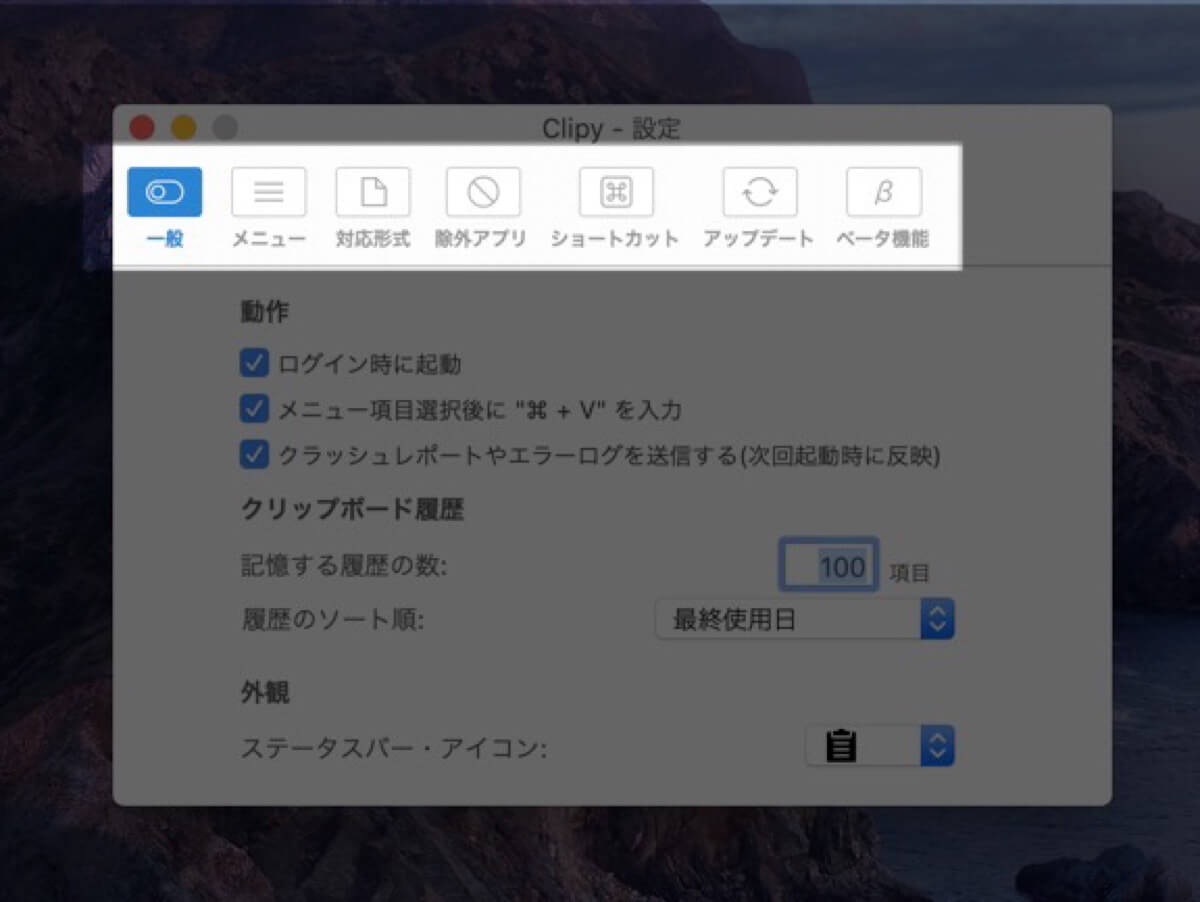
Task: Click the 記憶する履歴の数 label
Action: tap(344, 566)
